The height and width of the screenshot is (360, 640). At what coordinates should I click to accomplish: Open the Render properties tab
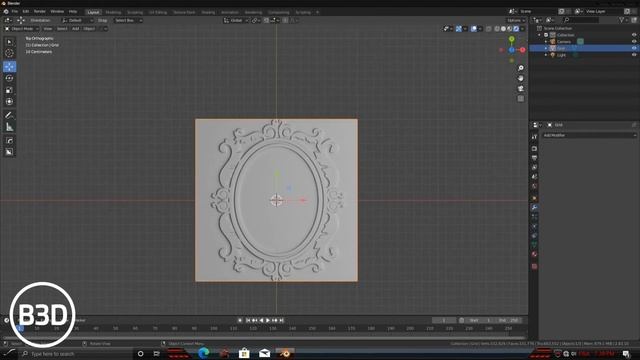534,149
